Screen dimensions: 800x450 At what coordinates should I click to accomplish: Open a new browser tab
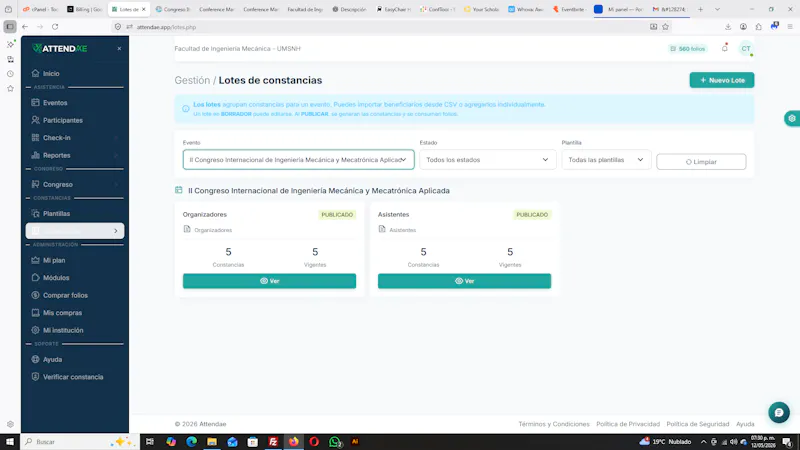[701, 9]
